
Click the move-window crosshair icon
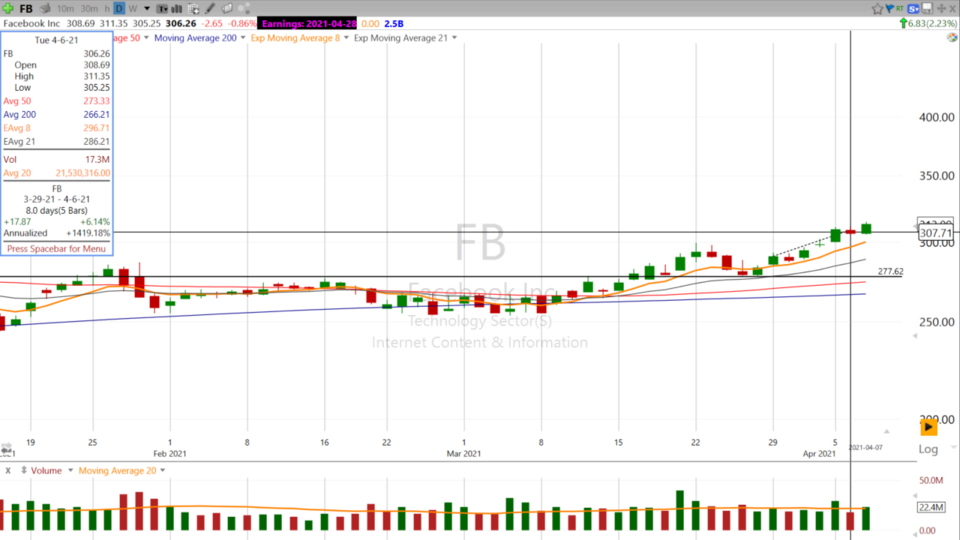[941, 9]
